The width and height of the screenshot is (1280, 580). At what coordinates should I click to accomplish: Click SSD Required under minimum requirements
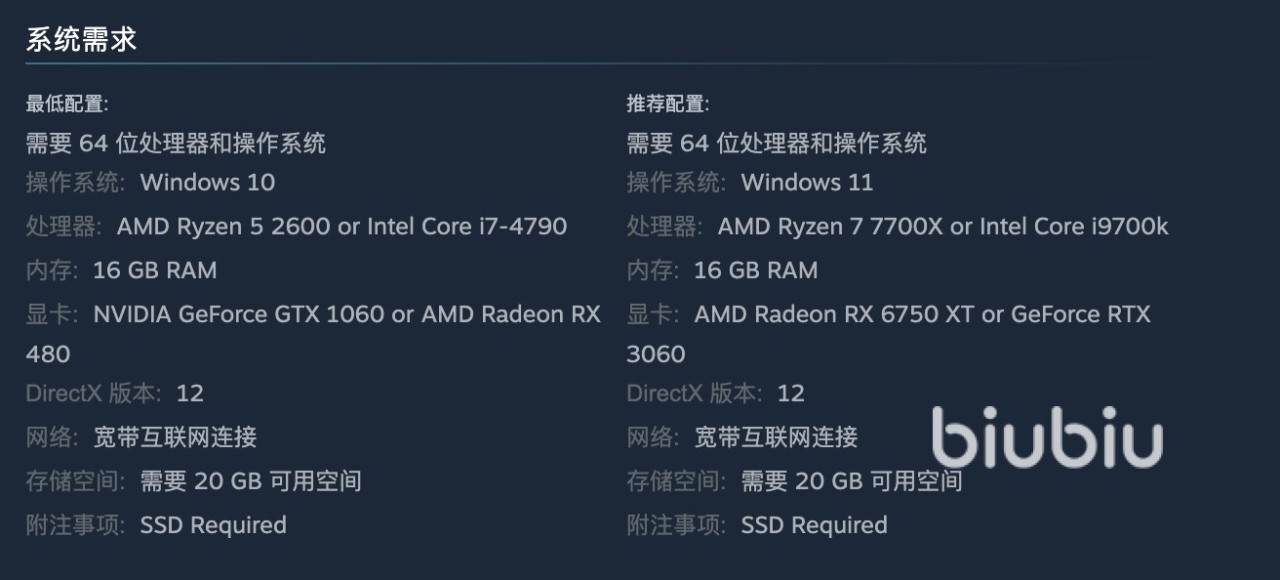tap(213, 525)
